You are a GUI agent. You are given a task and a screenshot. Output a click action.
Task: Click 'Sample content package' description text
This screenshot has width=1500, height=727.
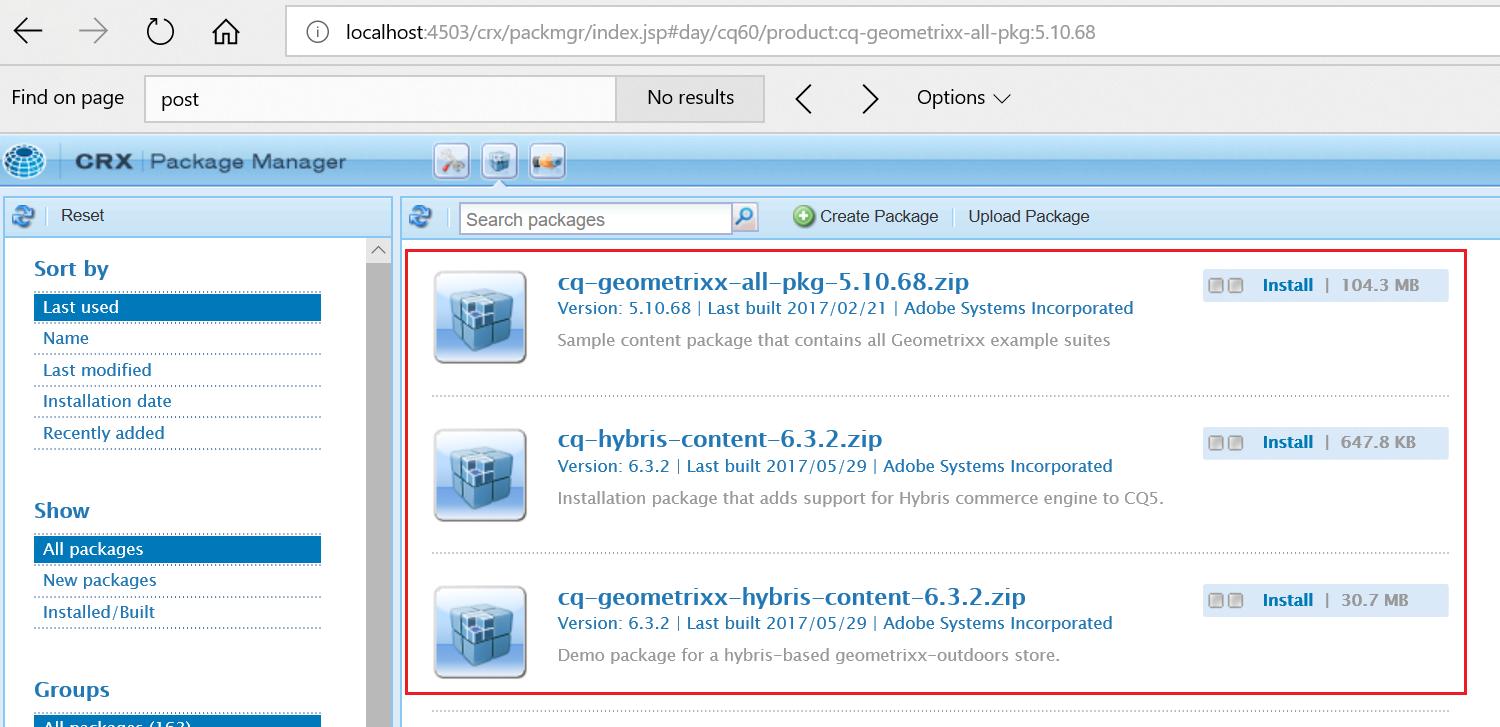coord(834,340)
